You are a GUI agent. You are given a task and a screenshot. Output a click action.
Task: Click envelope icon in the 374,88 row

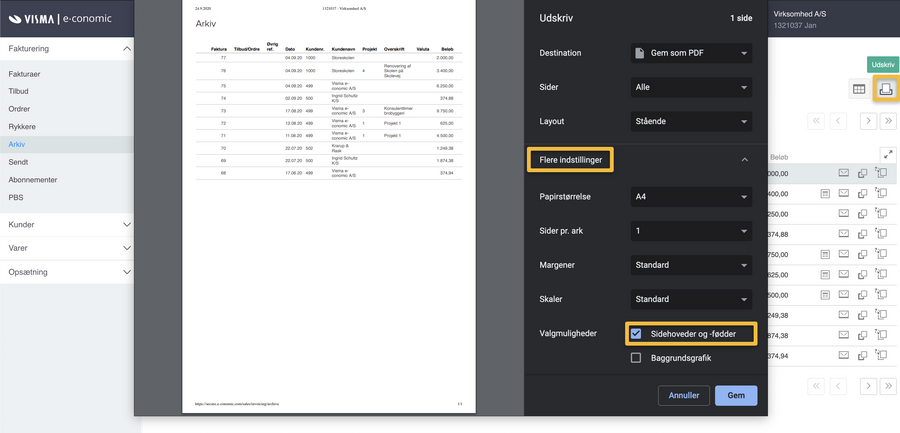pyautogui.click(x=843, y=235)
